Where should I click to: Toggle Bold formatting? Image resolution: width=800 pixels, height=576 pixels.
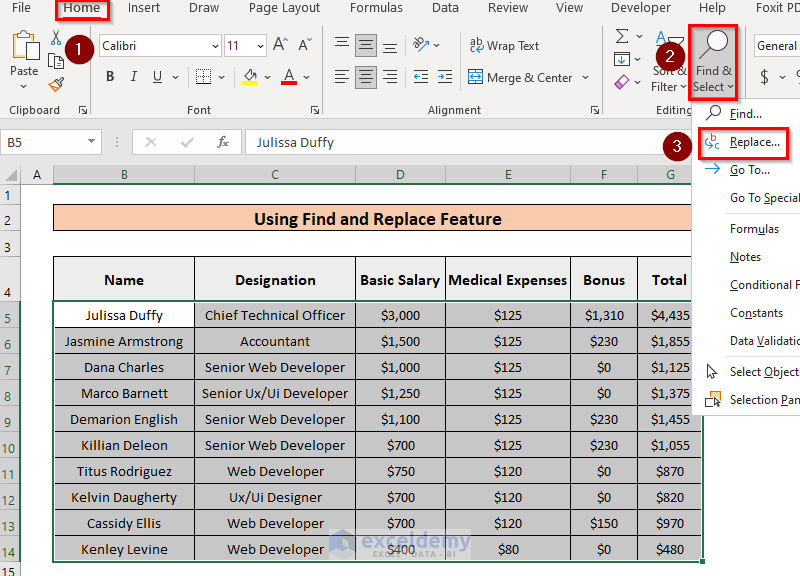click(110, 77)
